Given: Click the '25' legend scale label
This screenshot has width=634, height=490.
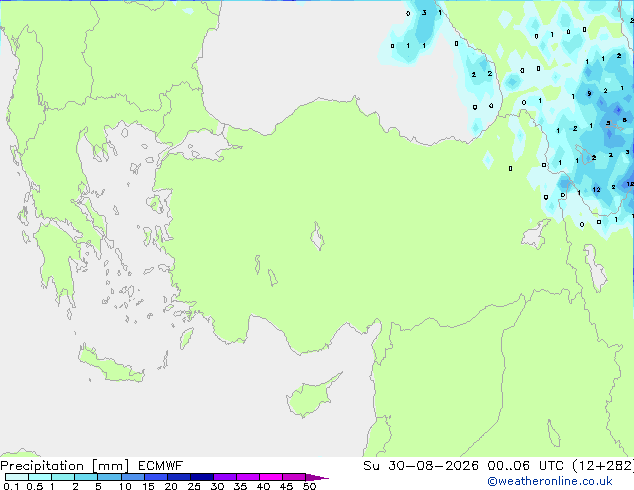Looking at the screenshot, I should pyautogui.click(x=194, y=486).
